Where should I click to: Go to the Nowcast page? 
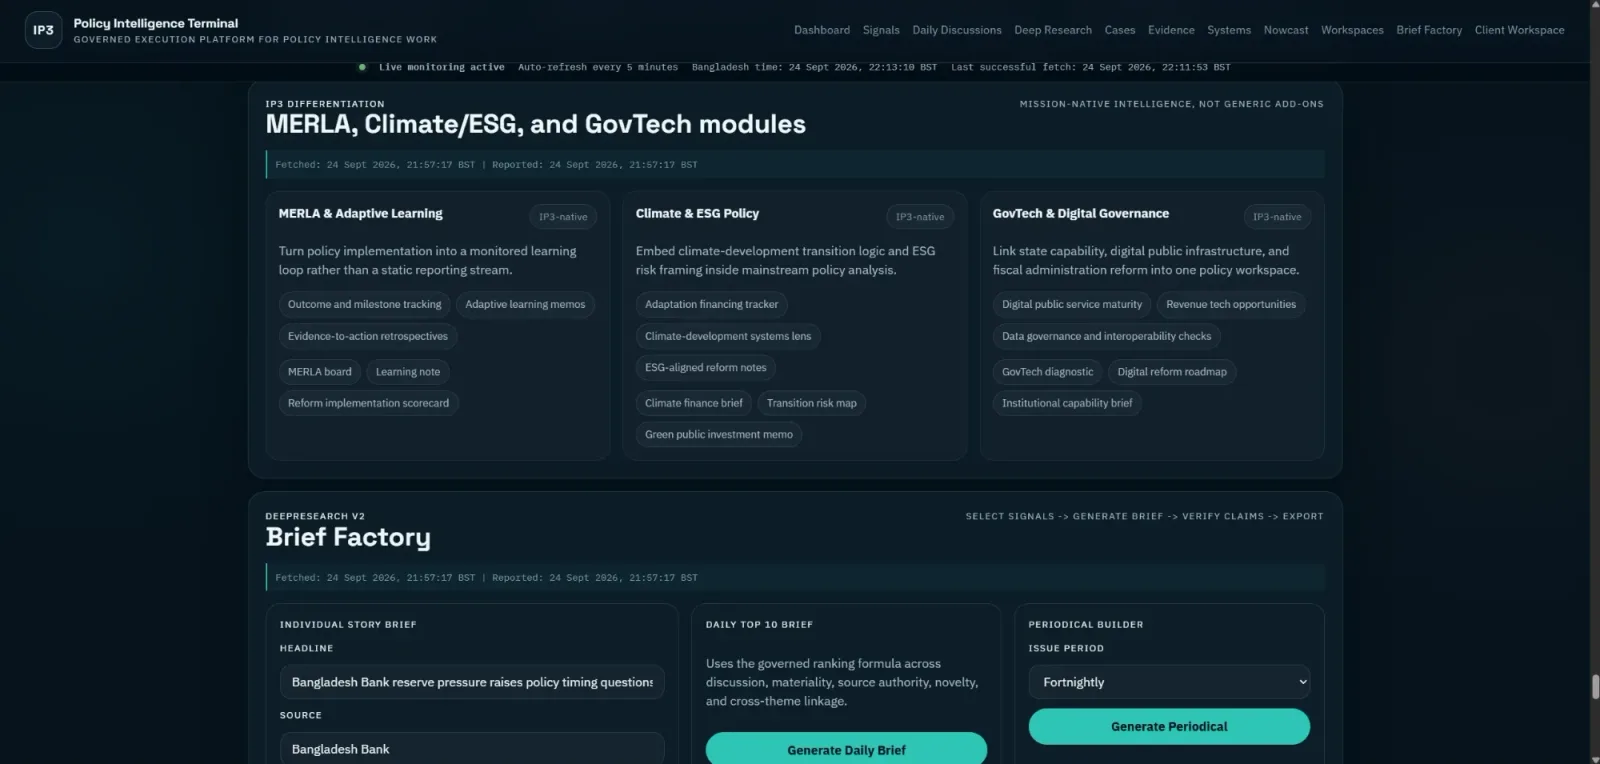click(x=1286, y=30)
